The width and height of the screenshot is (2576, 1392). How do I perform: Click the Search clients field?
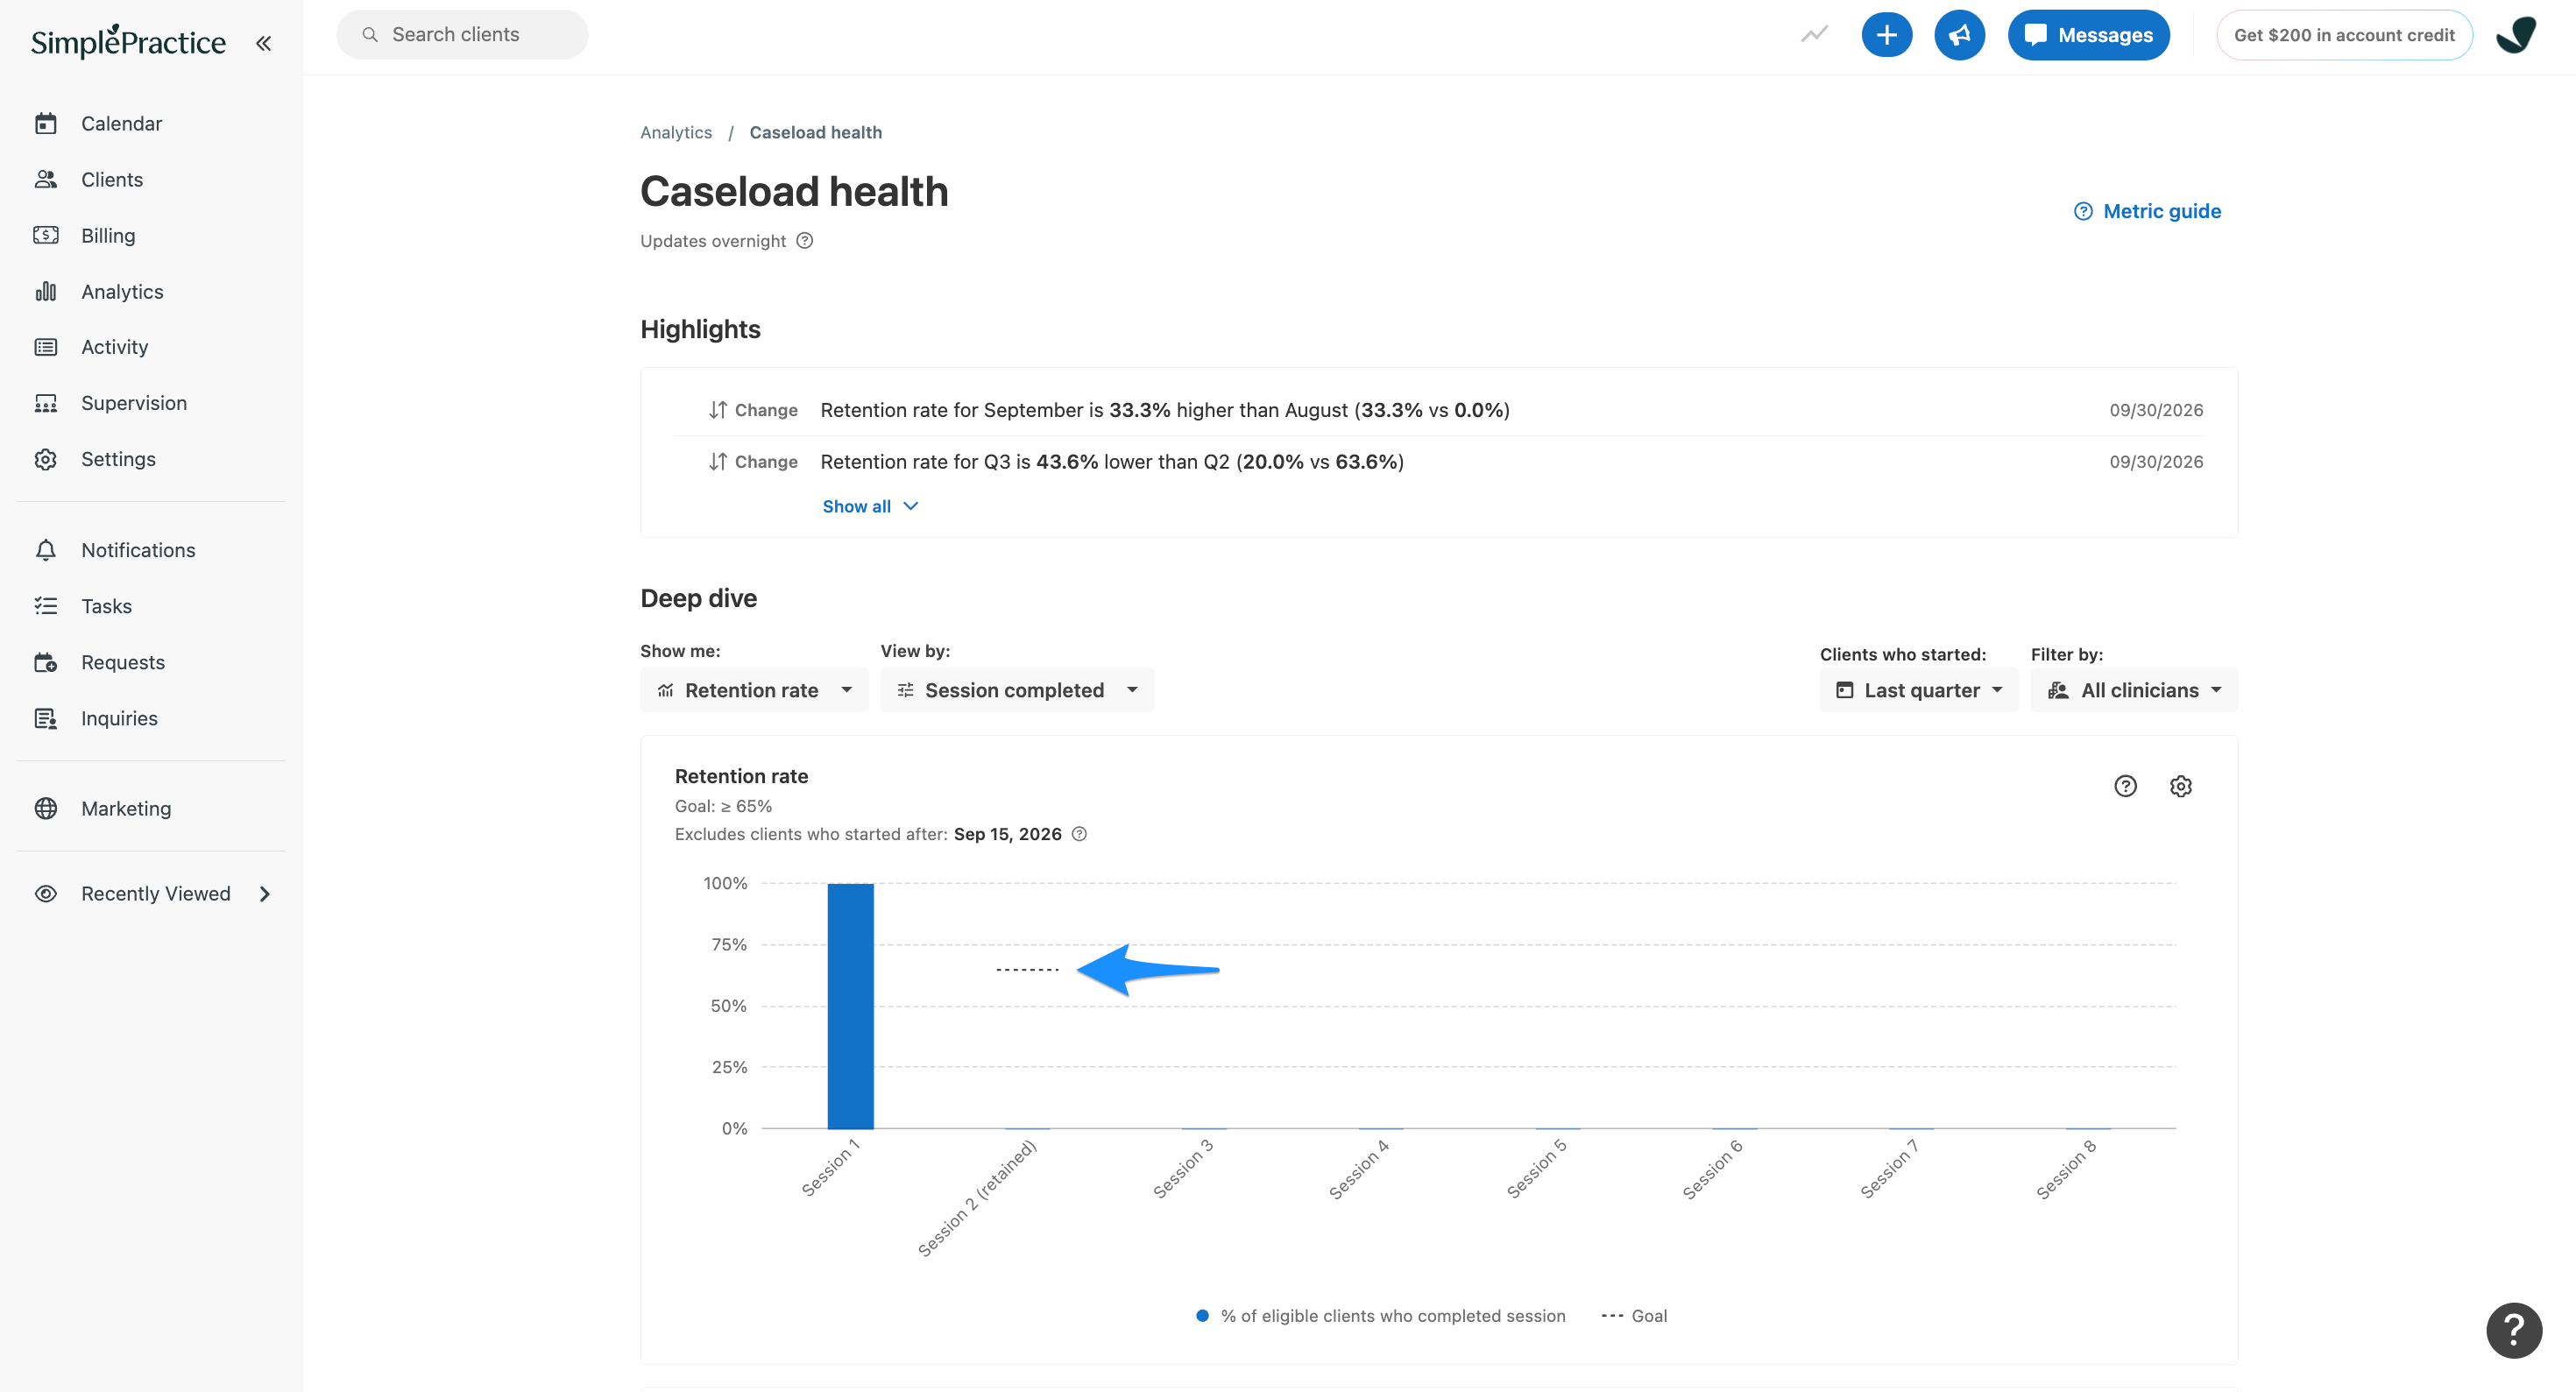coord(462,35)
